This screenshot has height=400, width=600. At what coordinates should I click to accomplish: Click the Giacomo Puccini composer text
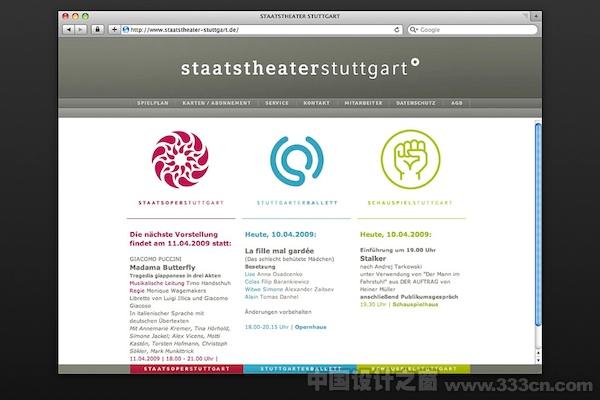point(155,259)
